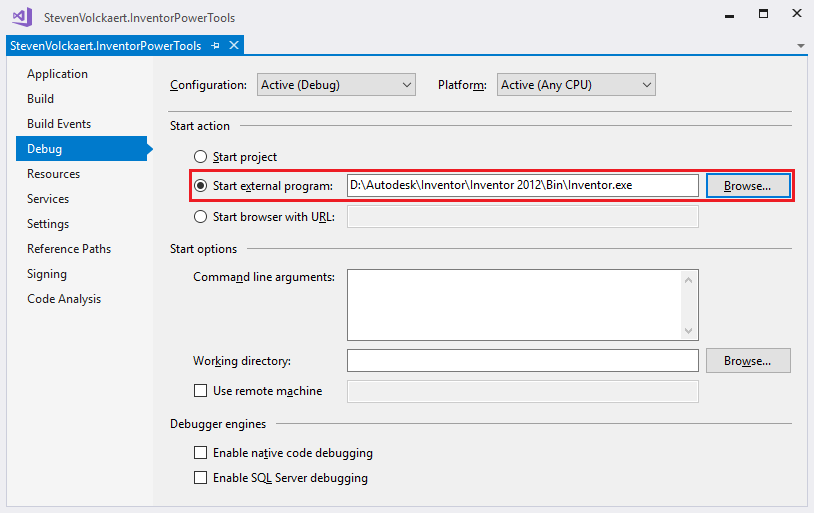Image resolution: width=814 pixels, height=513 pixels.
Task: Show the Services page
Action: (x=48, y=198)
